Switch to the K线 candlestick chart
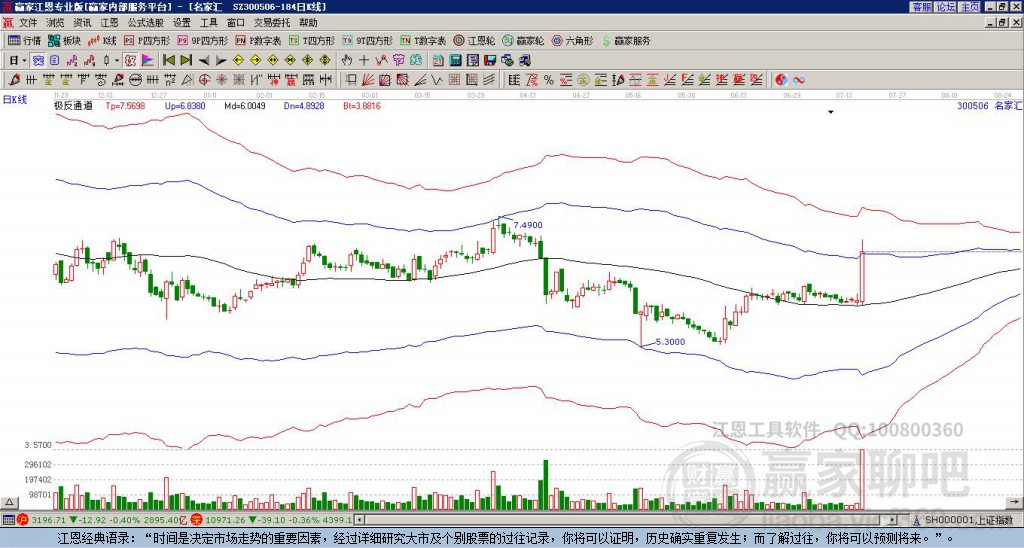The height and width of the screenshot is (548, 1024). point(102,40)
